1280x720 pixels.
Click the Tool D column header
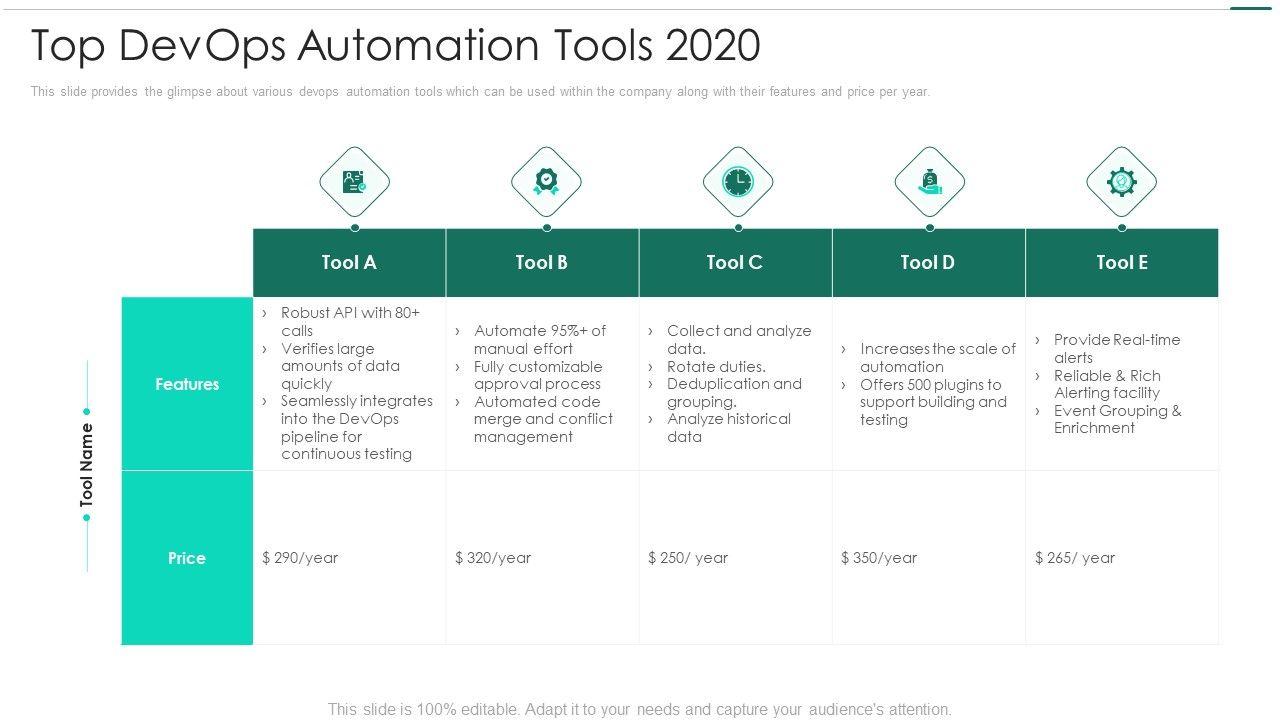tap(928, 263)
